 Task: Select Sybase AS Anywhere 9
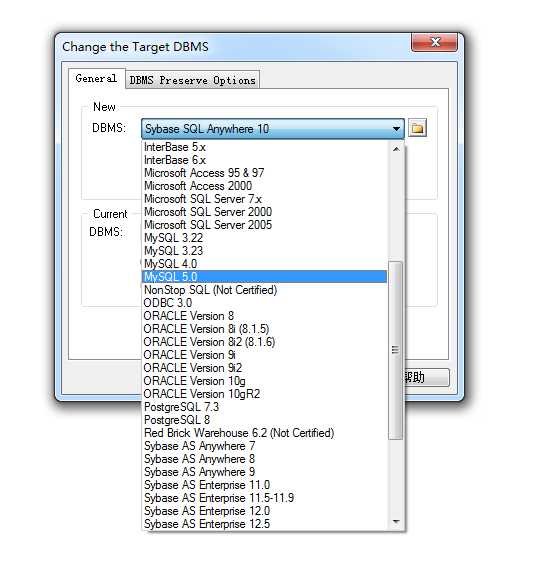(x=265, y=472)
